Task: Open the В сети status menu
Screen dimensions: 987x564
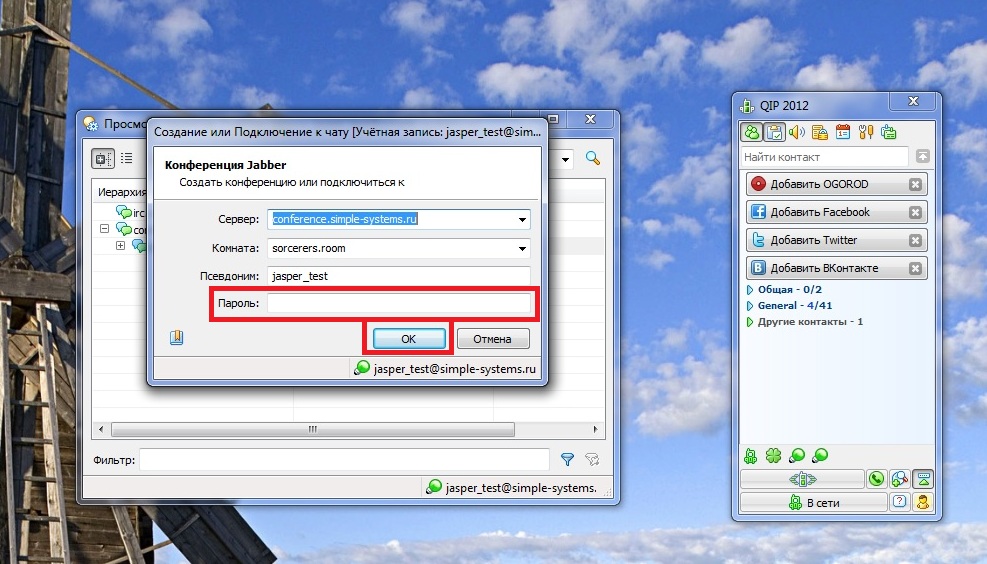Action: pos(814,502)
